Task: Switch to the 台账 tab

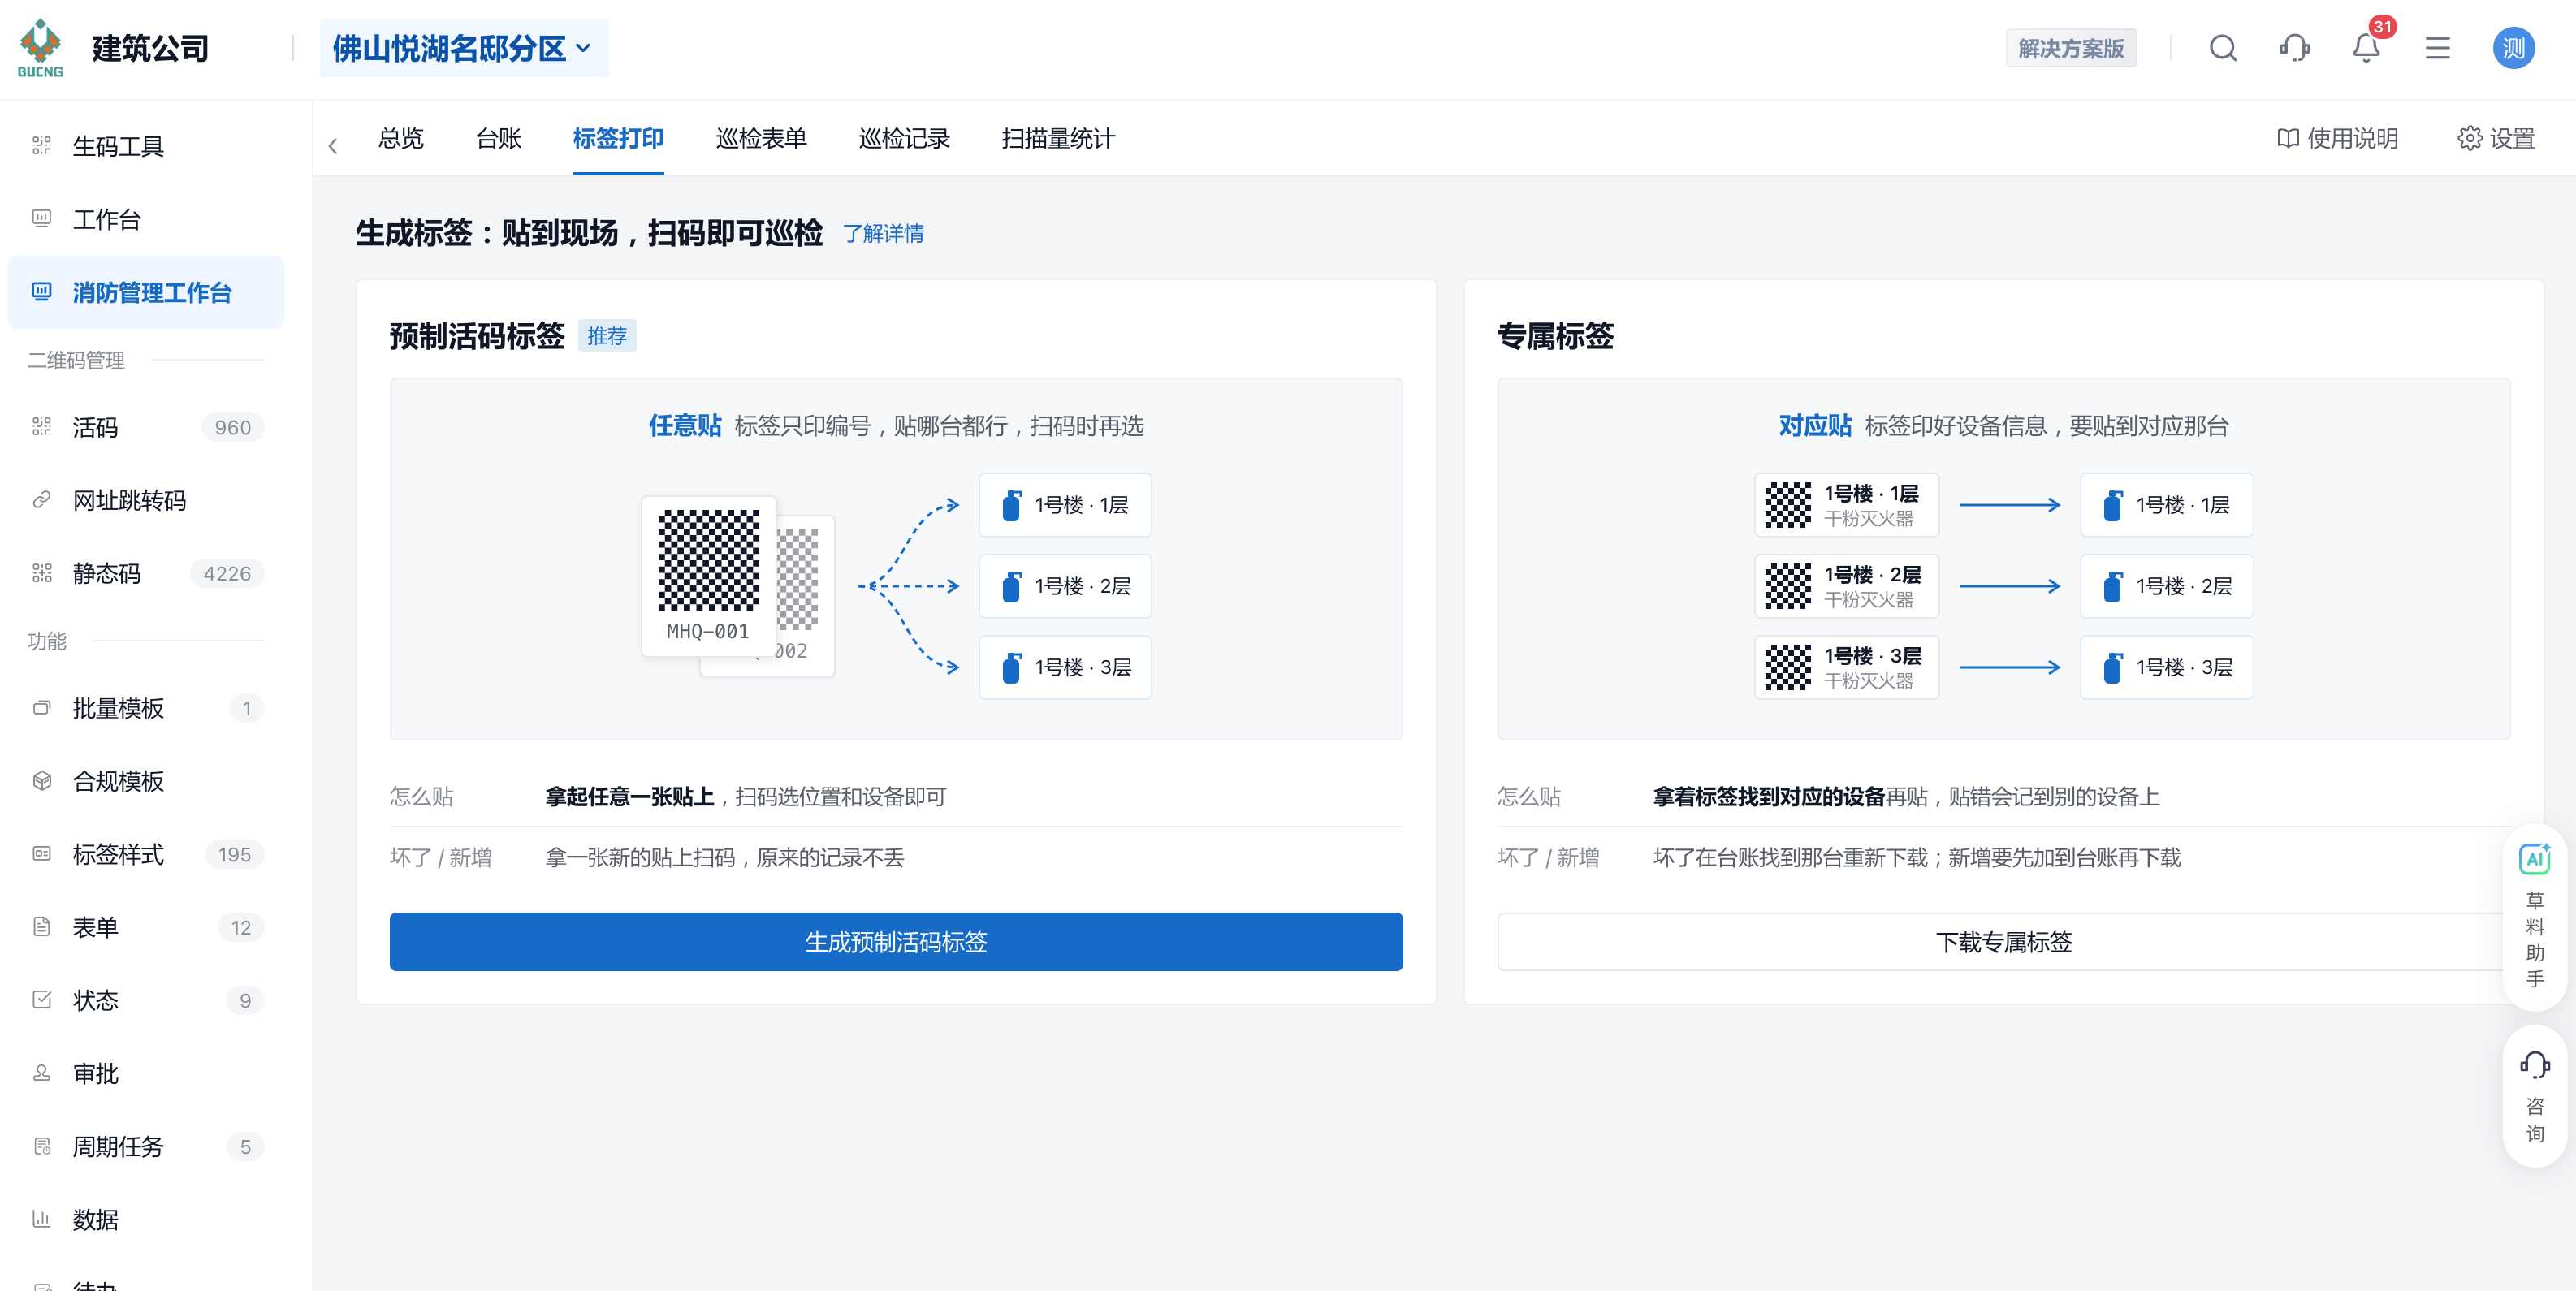Action: [499, 138]
